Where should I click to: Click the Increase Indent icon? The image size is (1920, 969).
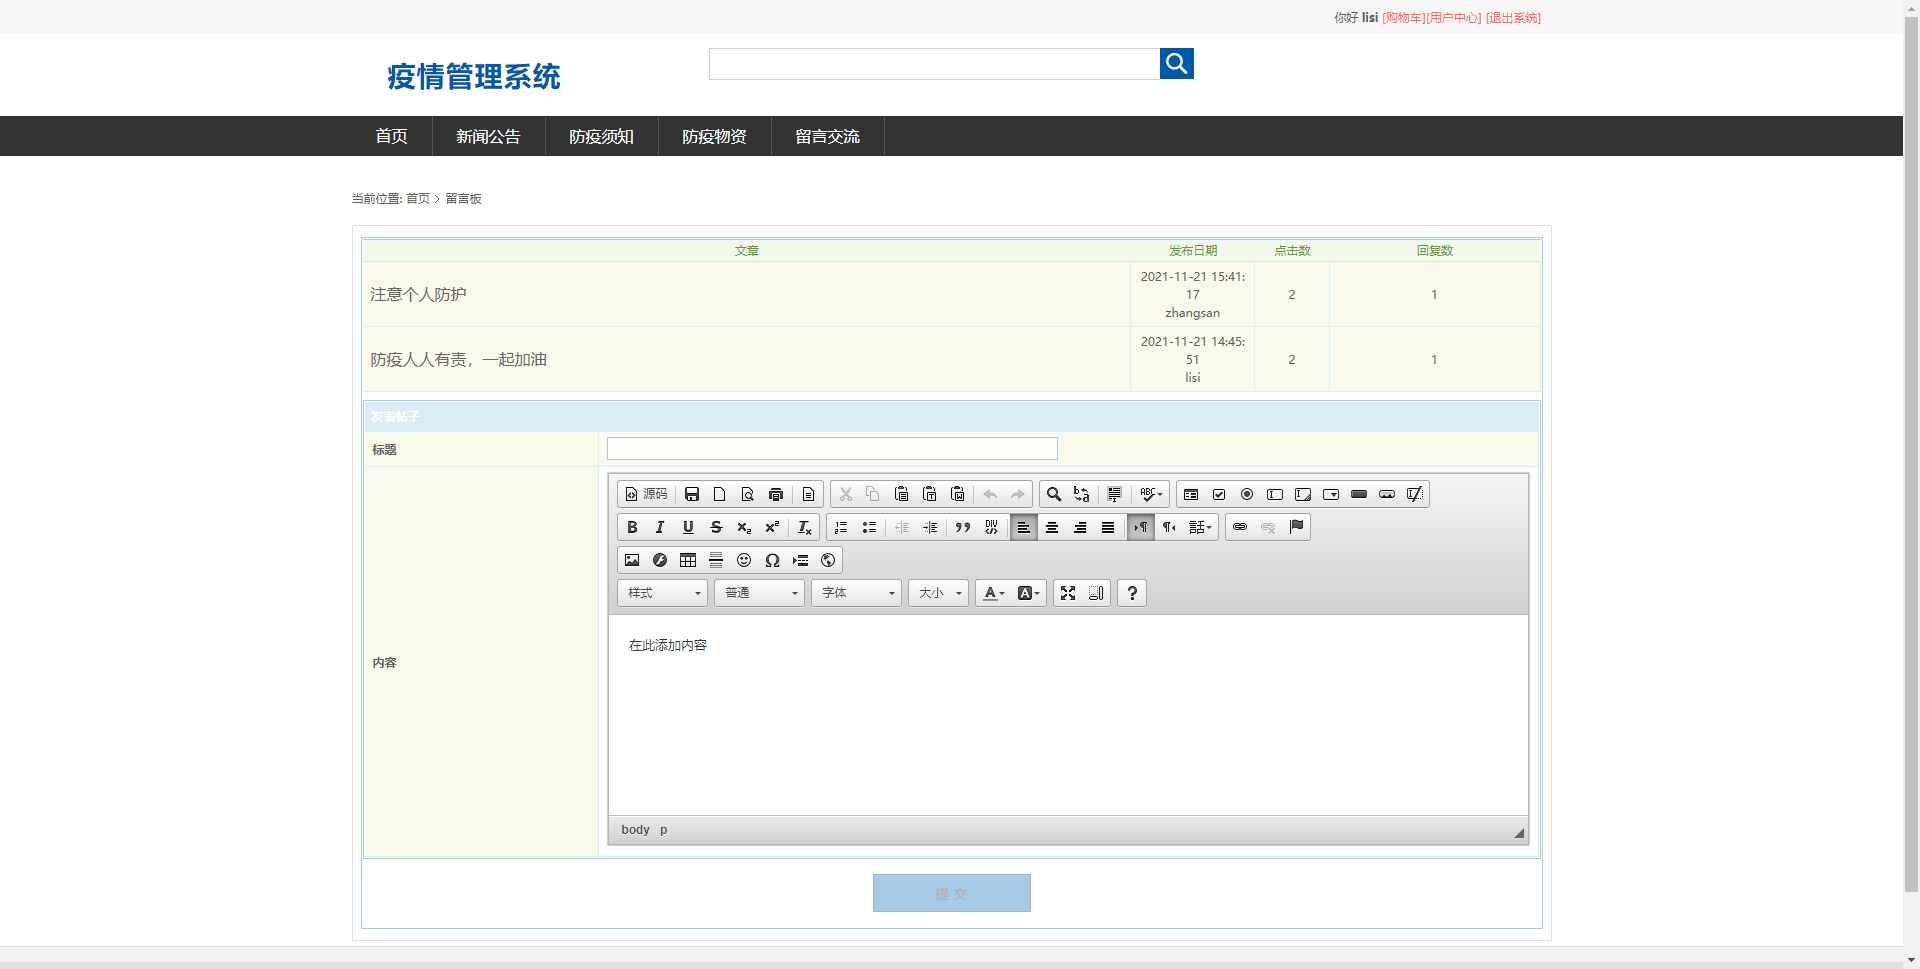pos(930,527)
